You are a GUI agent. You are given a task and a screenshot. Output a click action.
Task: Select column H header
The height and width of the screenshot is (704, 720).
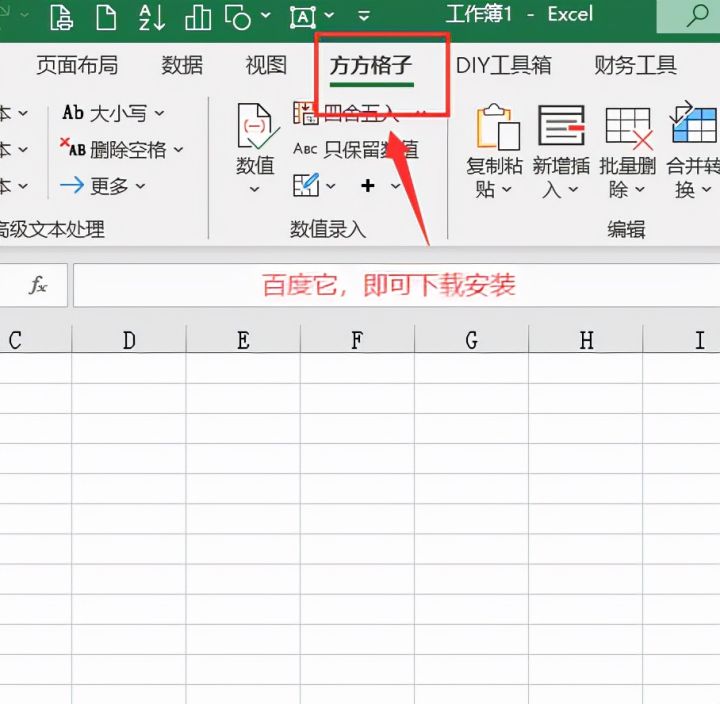[x=586, y=340]
